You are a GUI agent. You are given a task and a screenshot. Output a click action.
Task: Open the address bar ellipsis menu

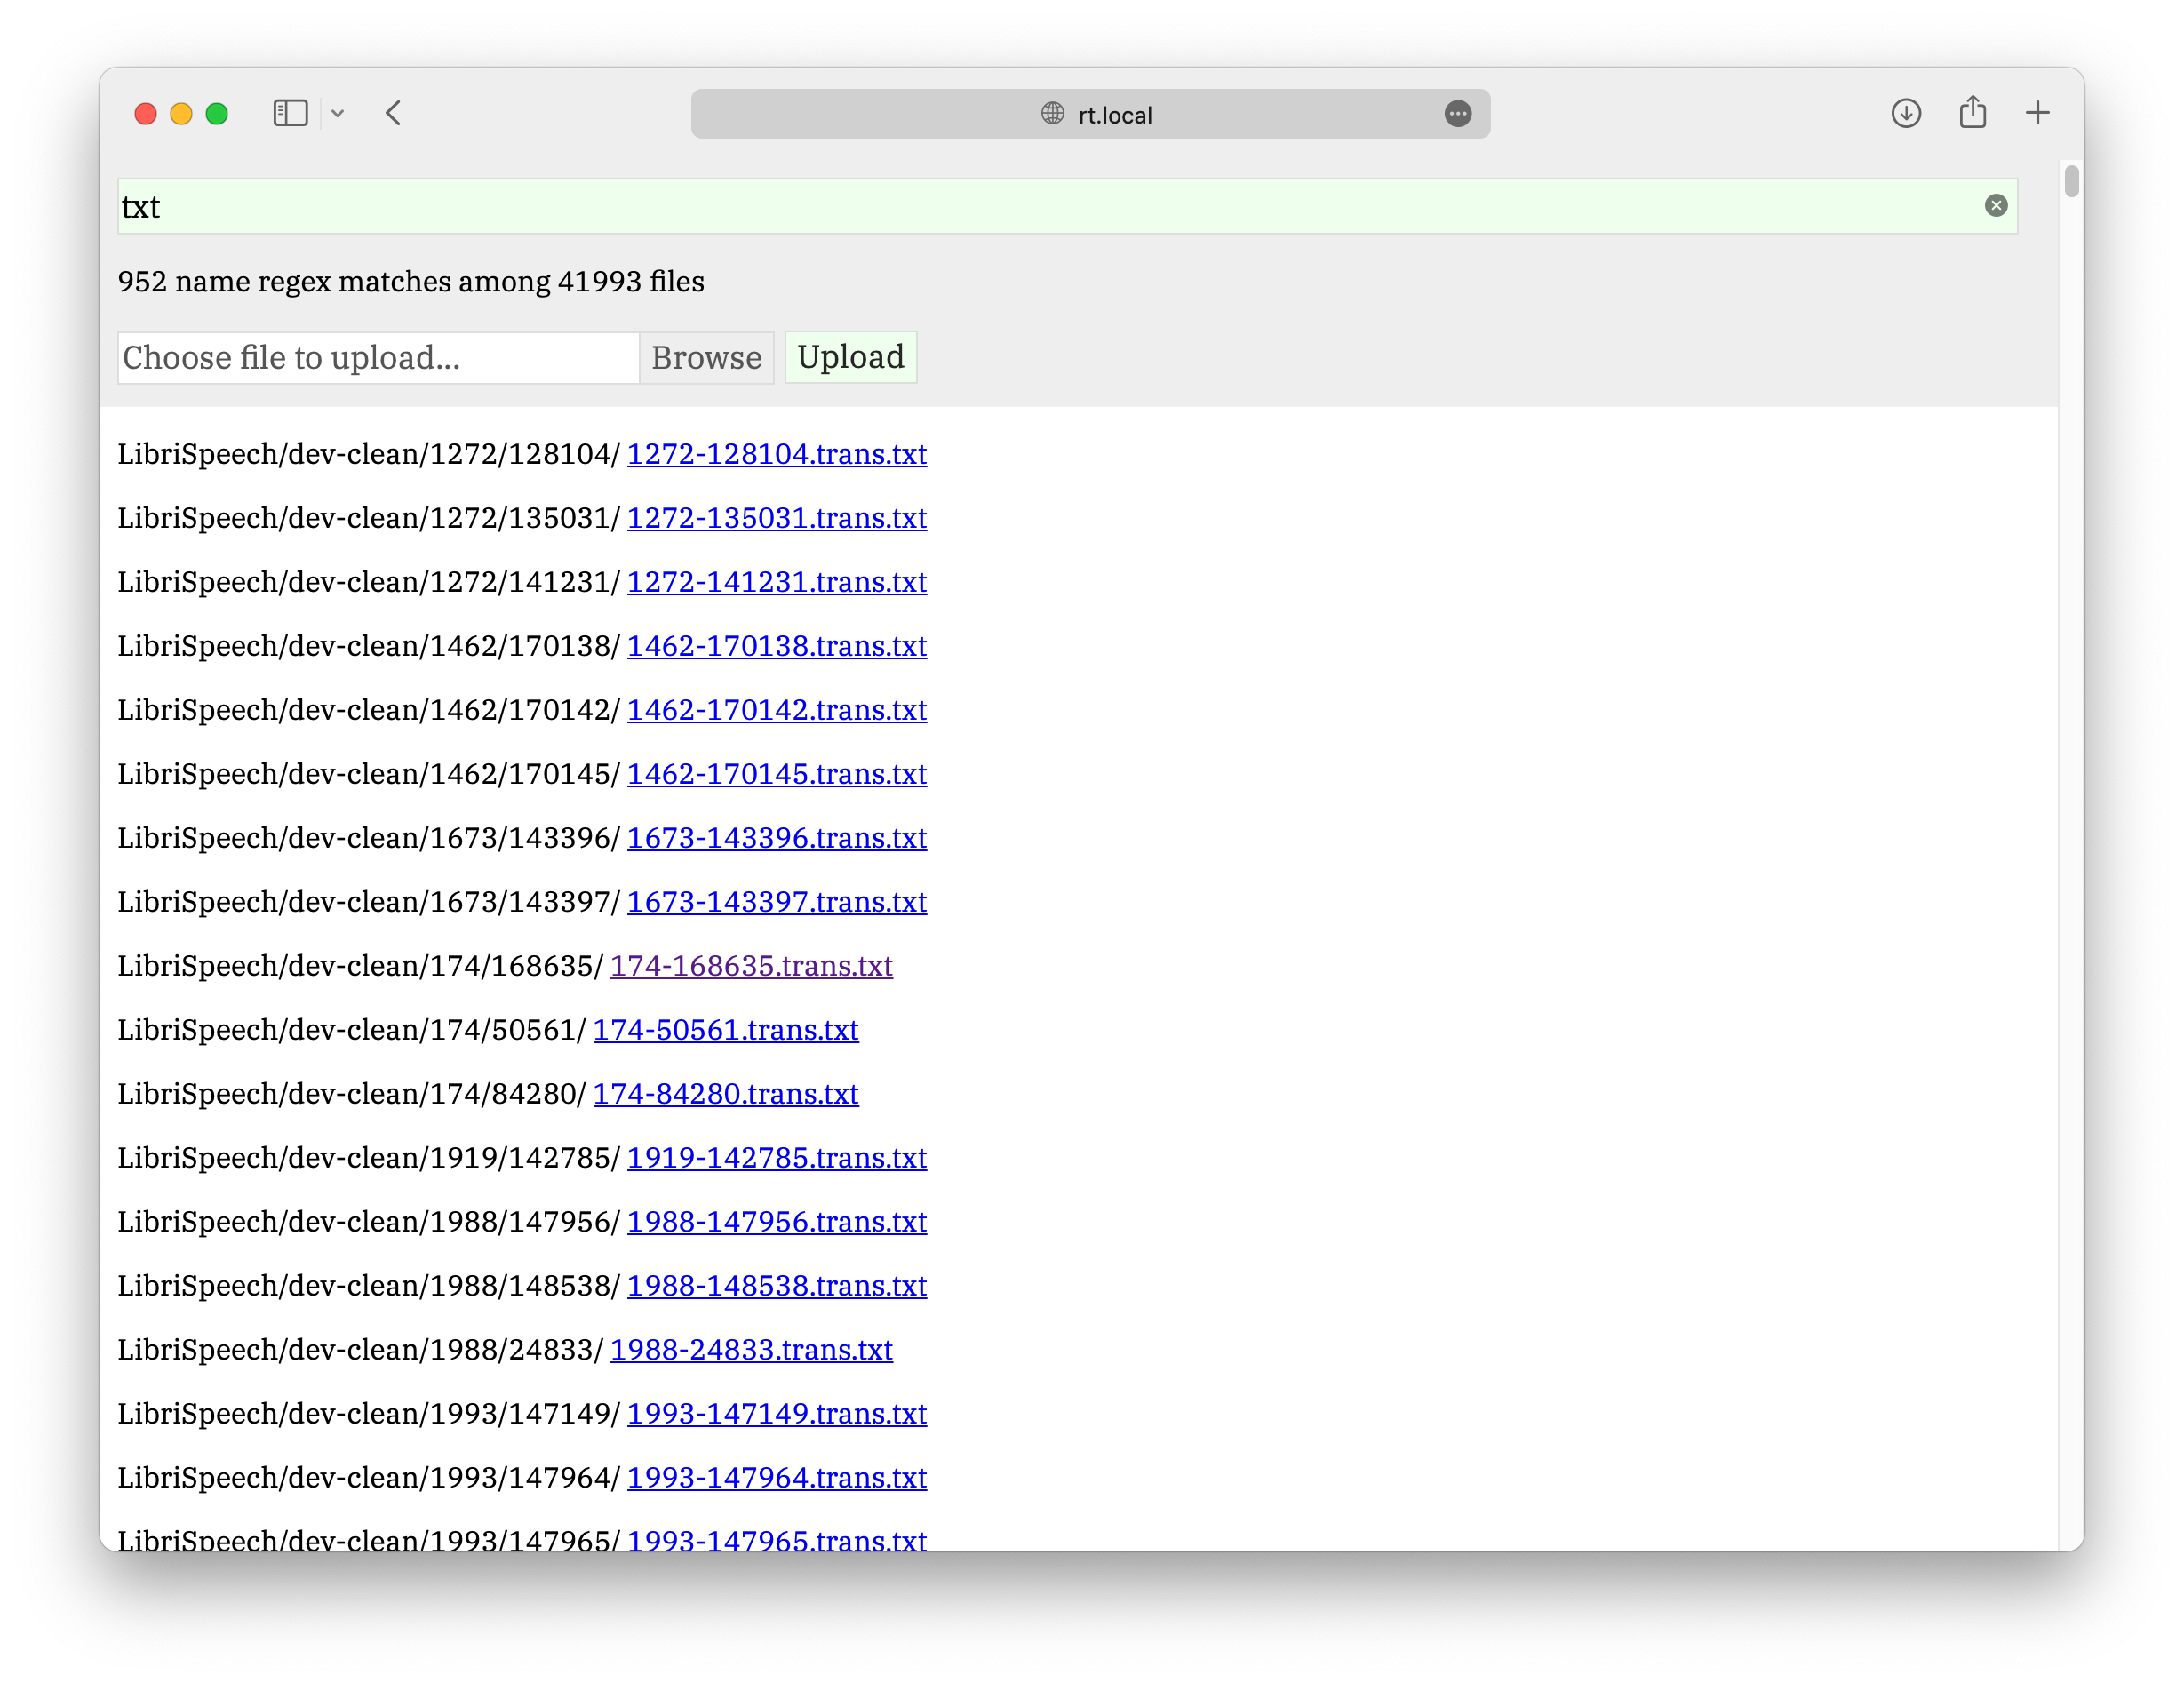[x=1458, y=114]
